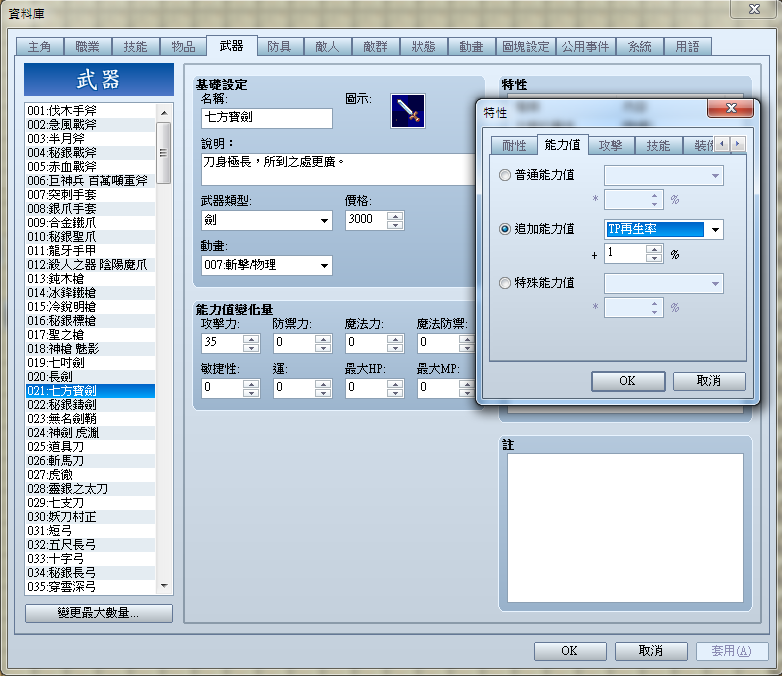Click the sword weapon icon image
The height and width of the screenshot is (676, 782).
(x=407, y=111)
